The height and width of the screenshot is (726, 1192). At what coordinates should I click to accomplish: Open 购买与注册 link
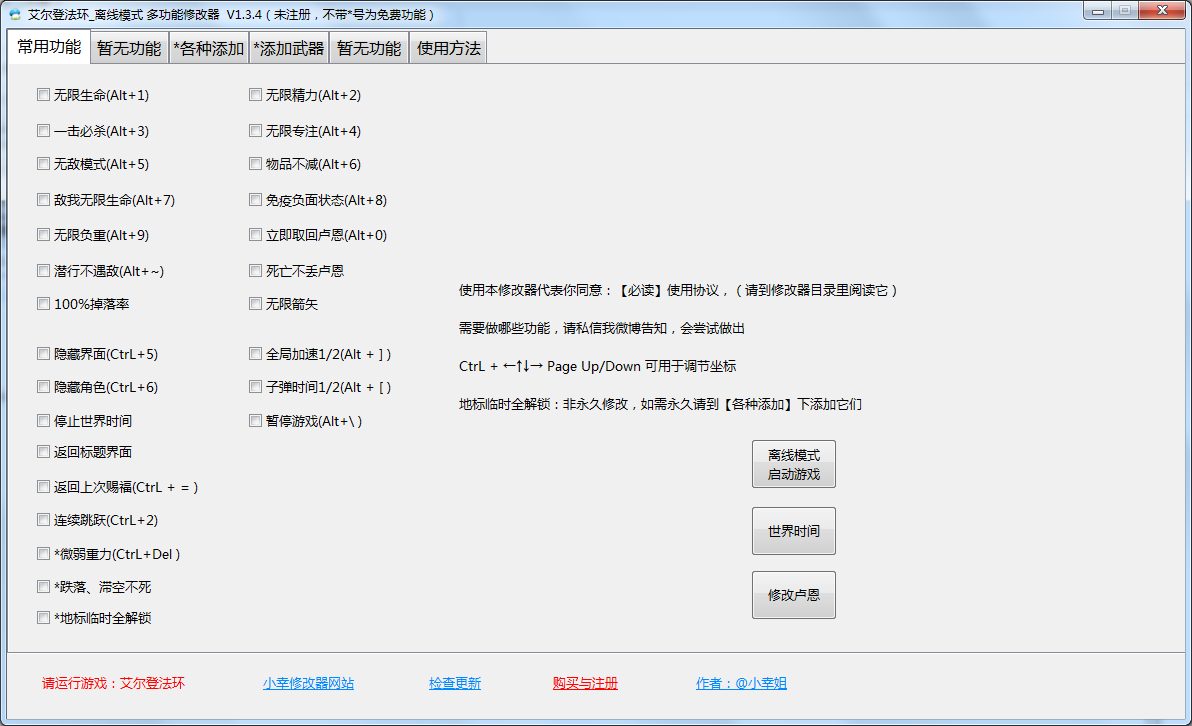[x=585, y=683]
